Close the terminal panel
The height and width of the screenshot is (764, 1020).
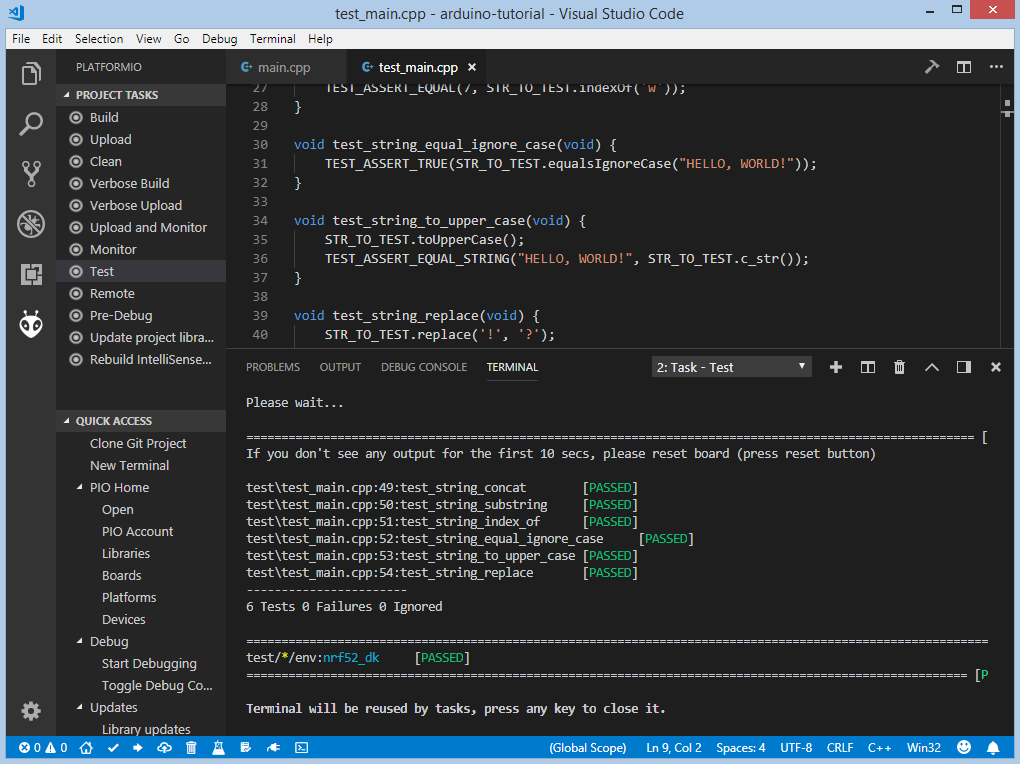(995, 367)
